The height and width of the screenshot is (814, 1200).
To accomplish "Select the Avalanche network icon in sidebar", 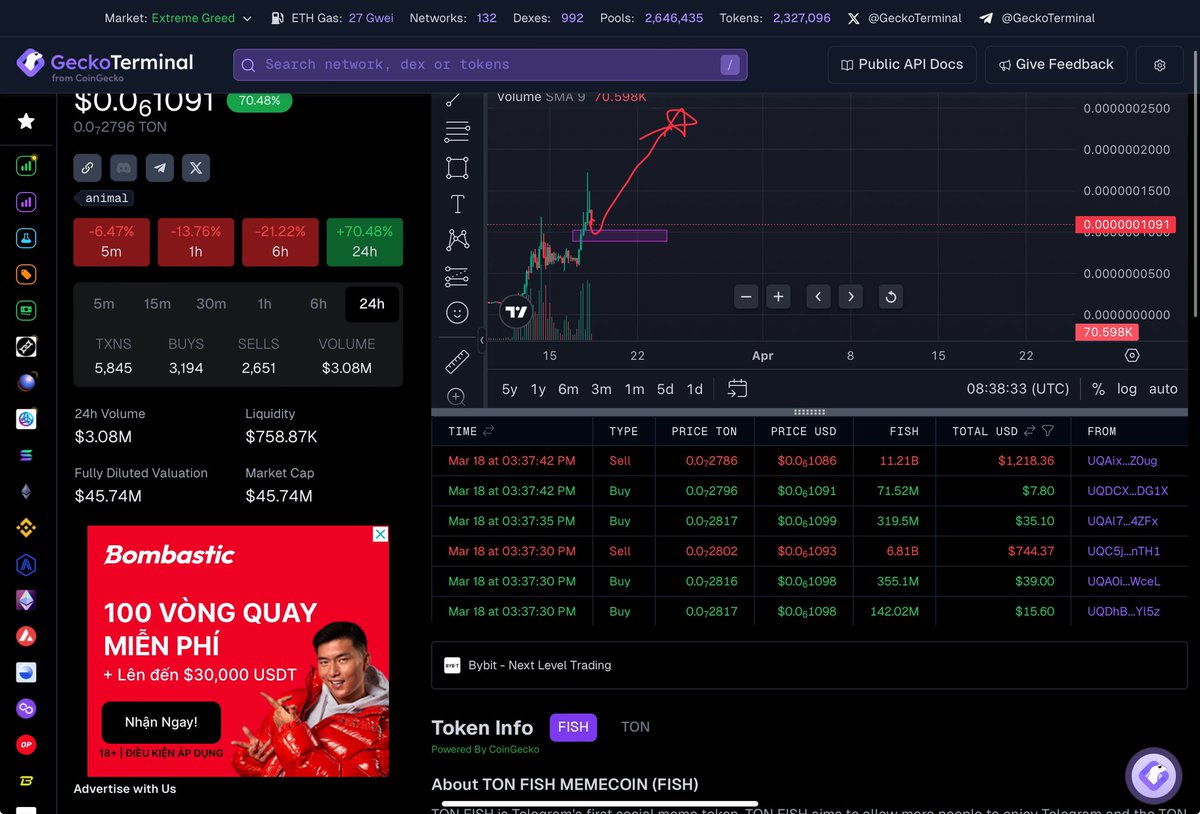I will [26, 636].
